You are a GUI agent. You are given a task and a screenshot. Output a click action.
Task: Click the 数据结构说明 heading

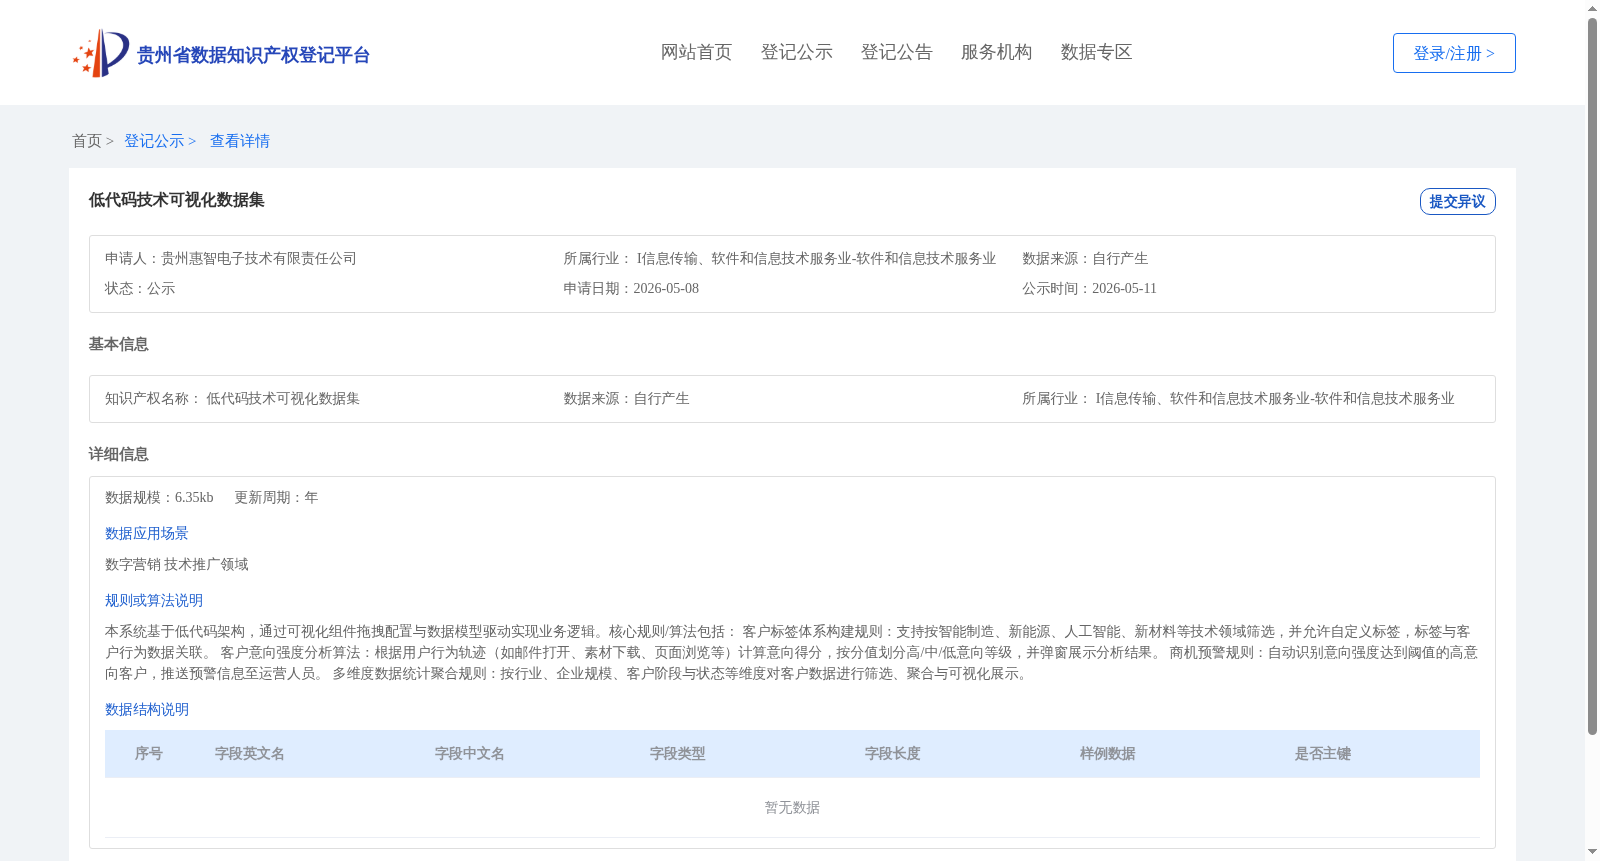click(147, 709)
